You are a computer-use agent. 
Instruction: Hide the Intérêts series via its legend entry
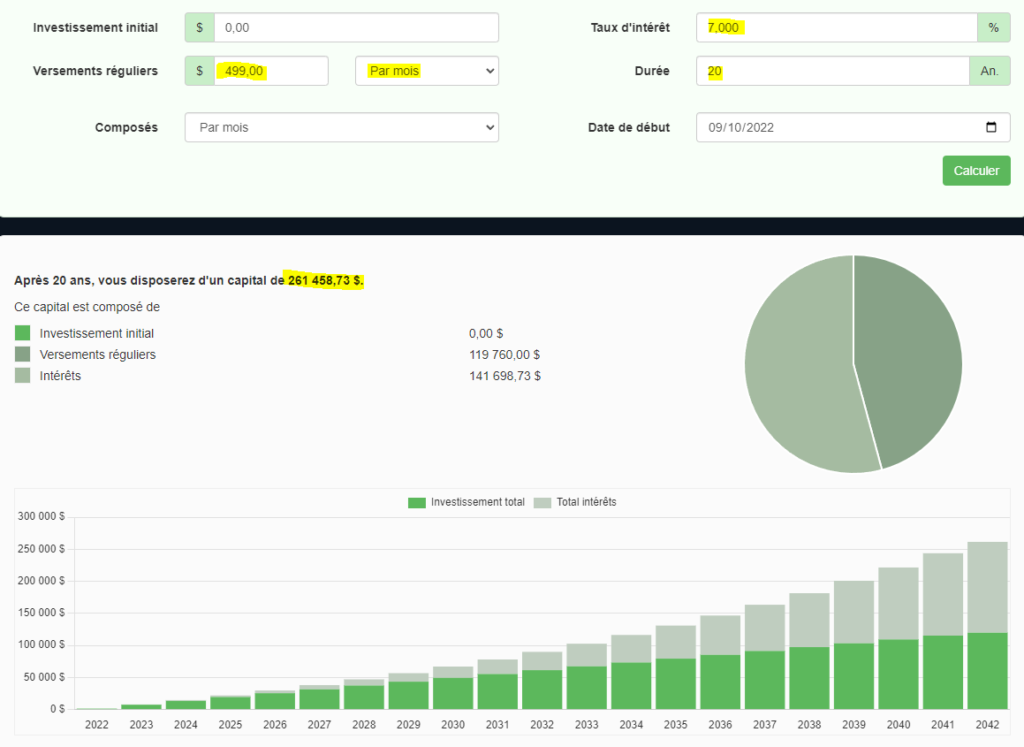(x=21, y=375)
